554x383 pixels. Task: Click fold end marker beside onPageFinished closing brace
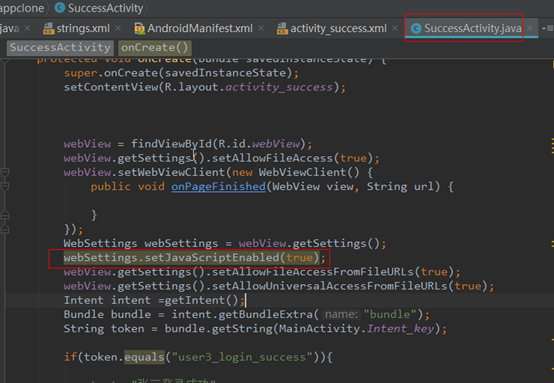coord(5,215)
